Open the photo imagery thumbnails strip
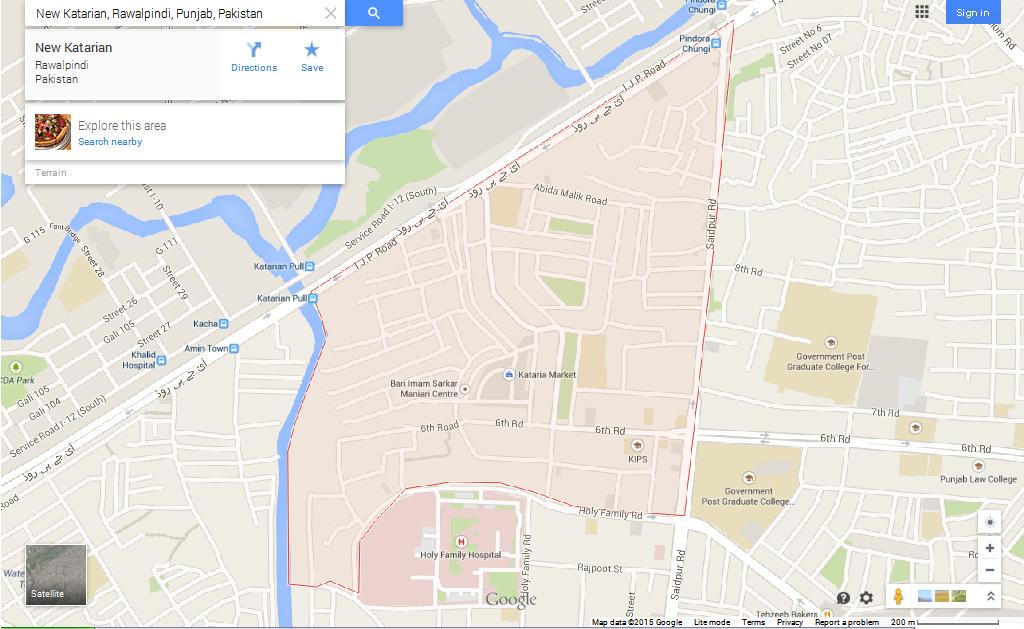This screenshot has height=629, width=1024. tap(942, 596)
